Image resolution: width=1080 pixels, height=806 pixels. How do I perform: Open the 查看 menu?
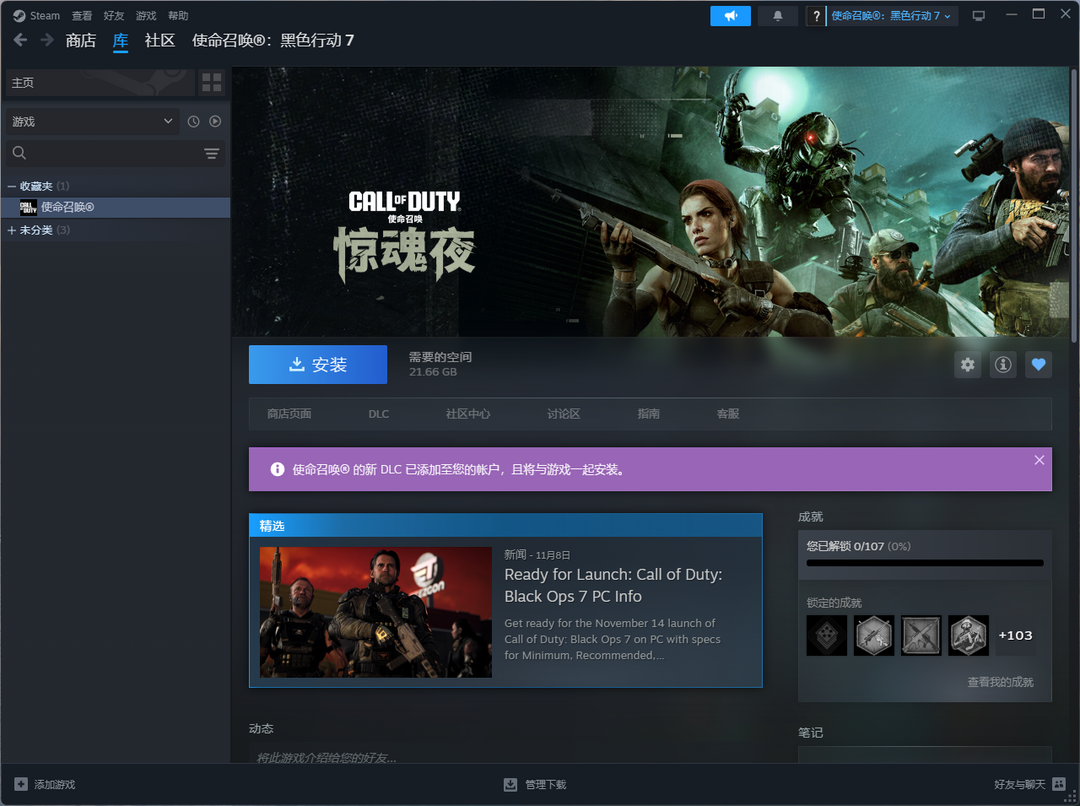point(82,16)
